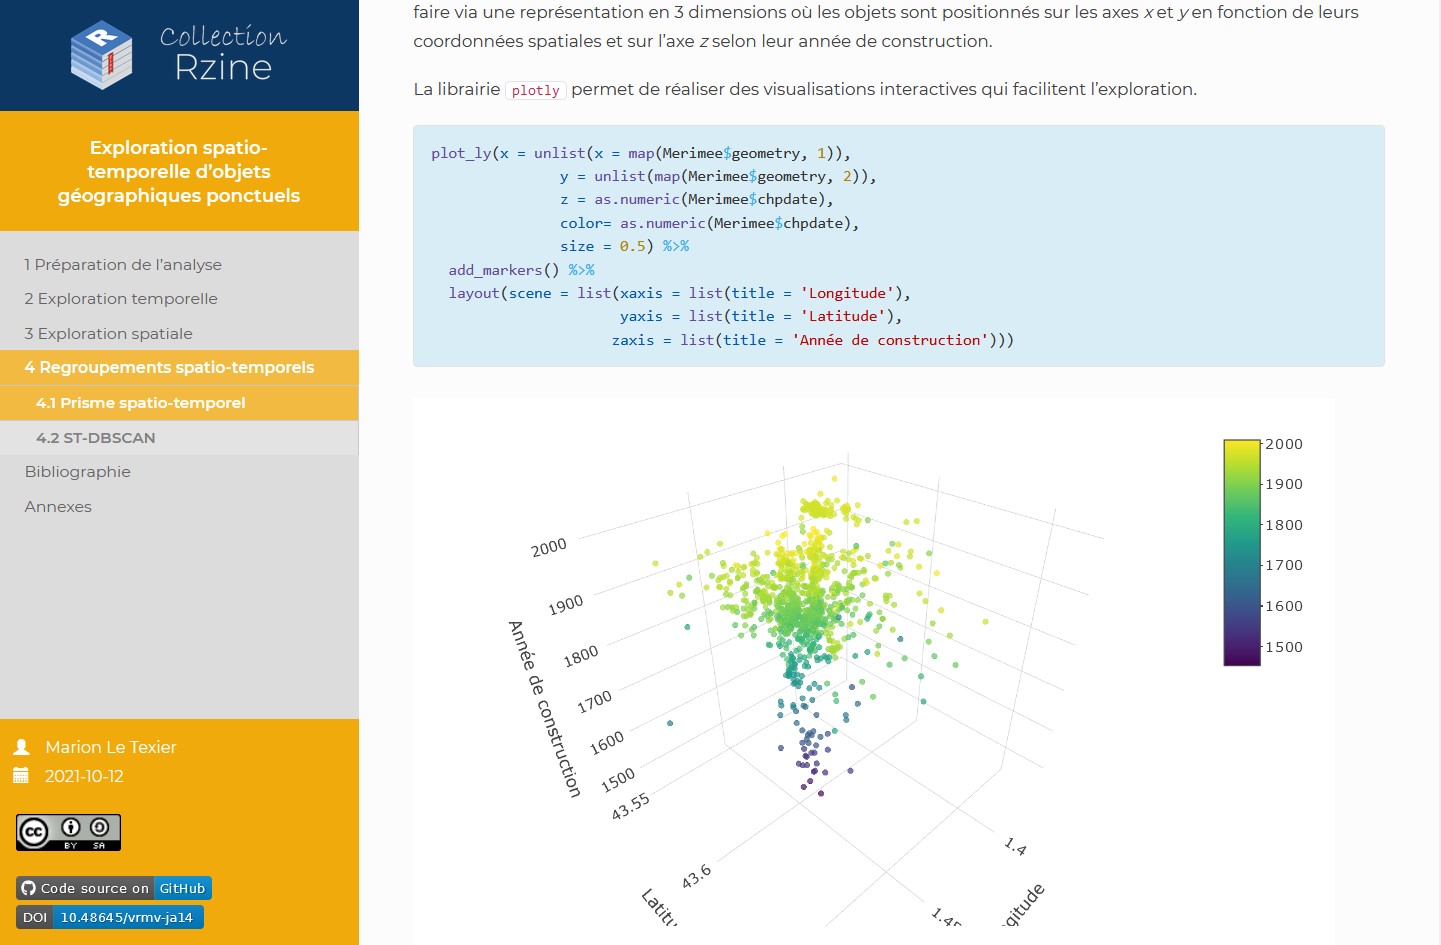
Task: Click the author person icon
Action: click(x=21, y=747)
